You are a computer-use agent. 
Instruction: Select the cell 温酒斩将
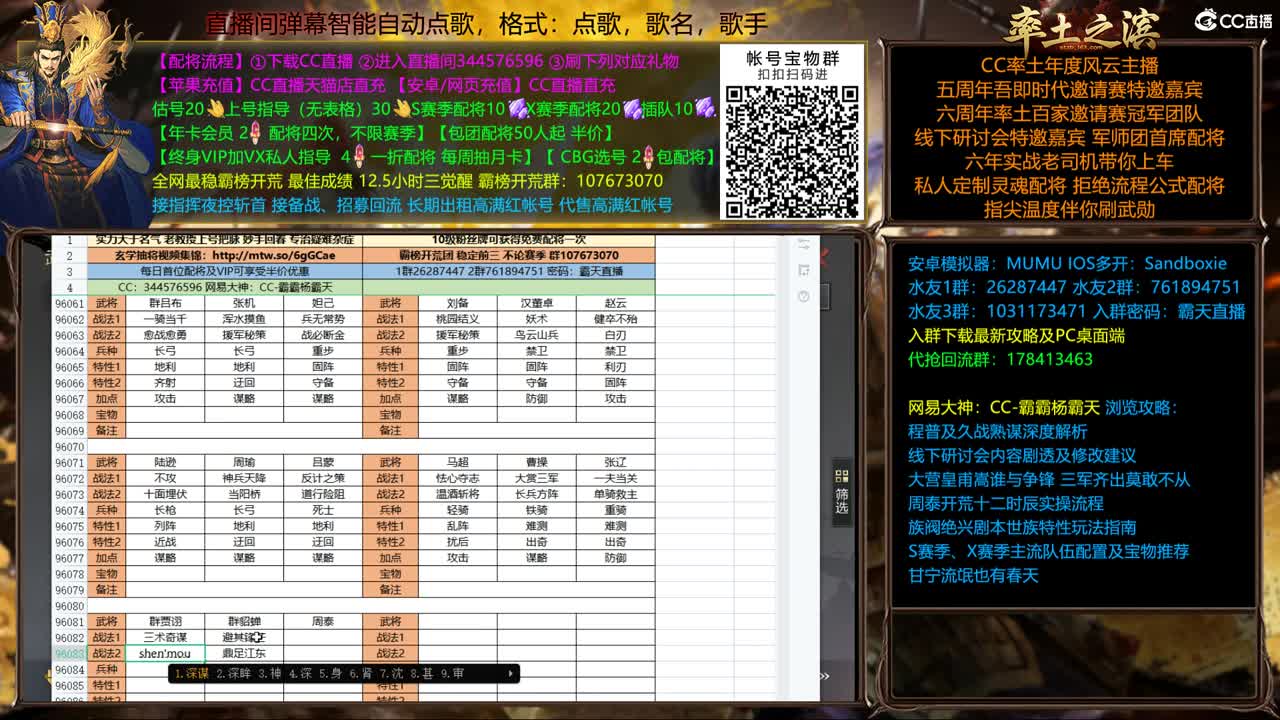pos(458,494)
